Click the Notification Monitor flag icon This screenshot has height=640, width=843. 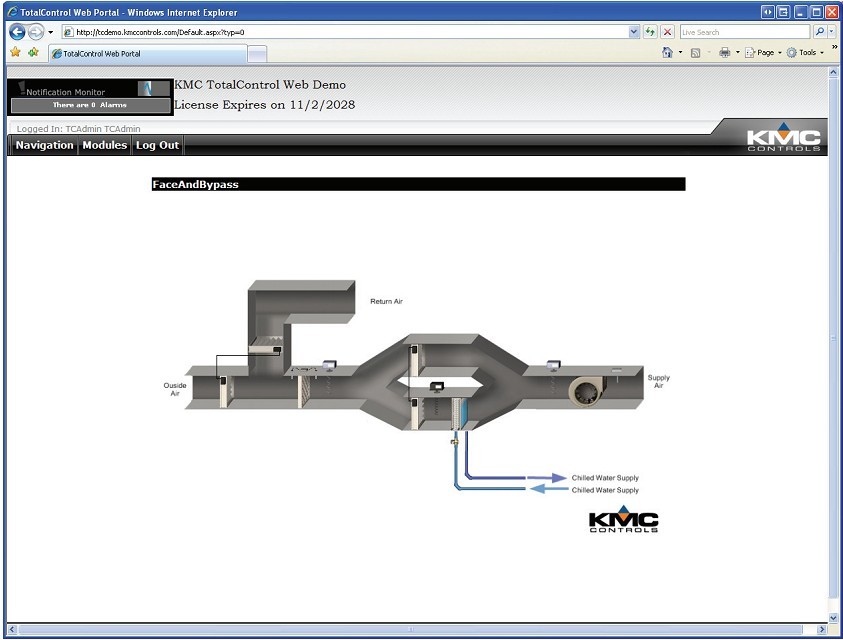coord(22,88)
